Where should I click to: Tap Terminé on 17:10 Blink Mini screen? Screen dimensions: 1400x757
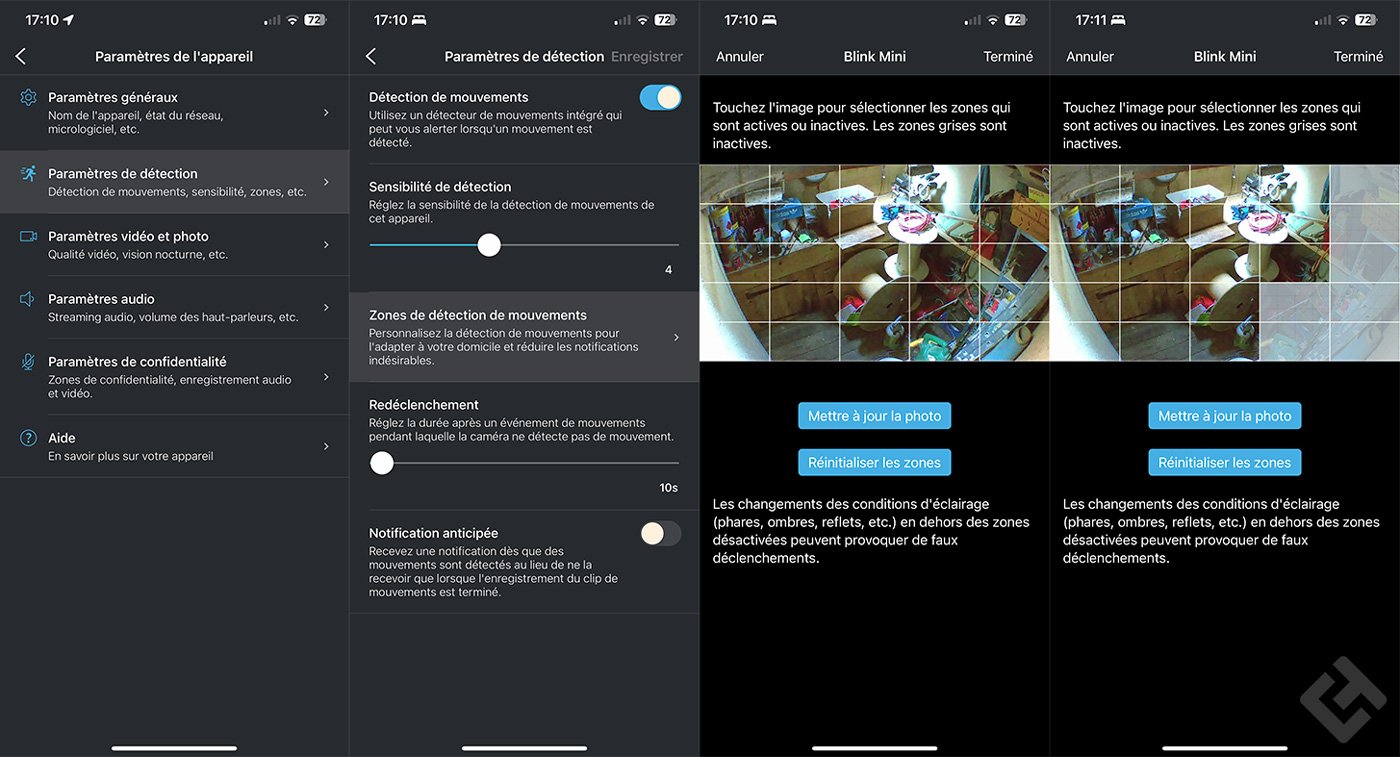(1008, 57)
